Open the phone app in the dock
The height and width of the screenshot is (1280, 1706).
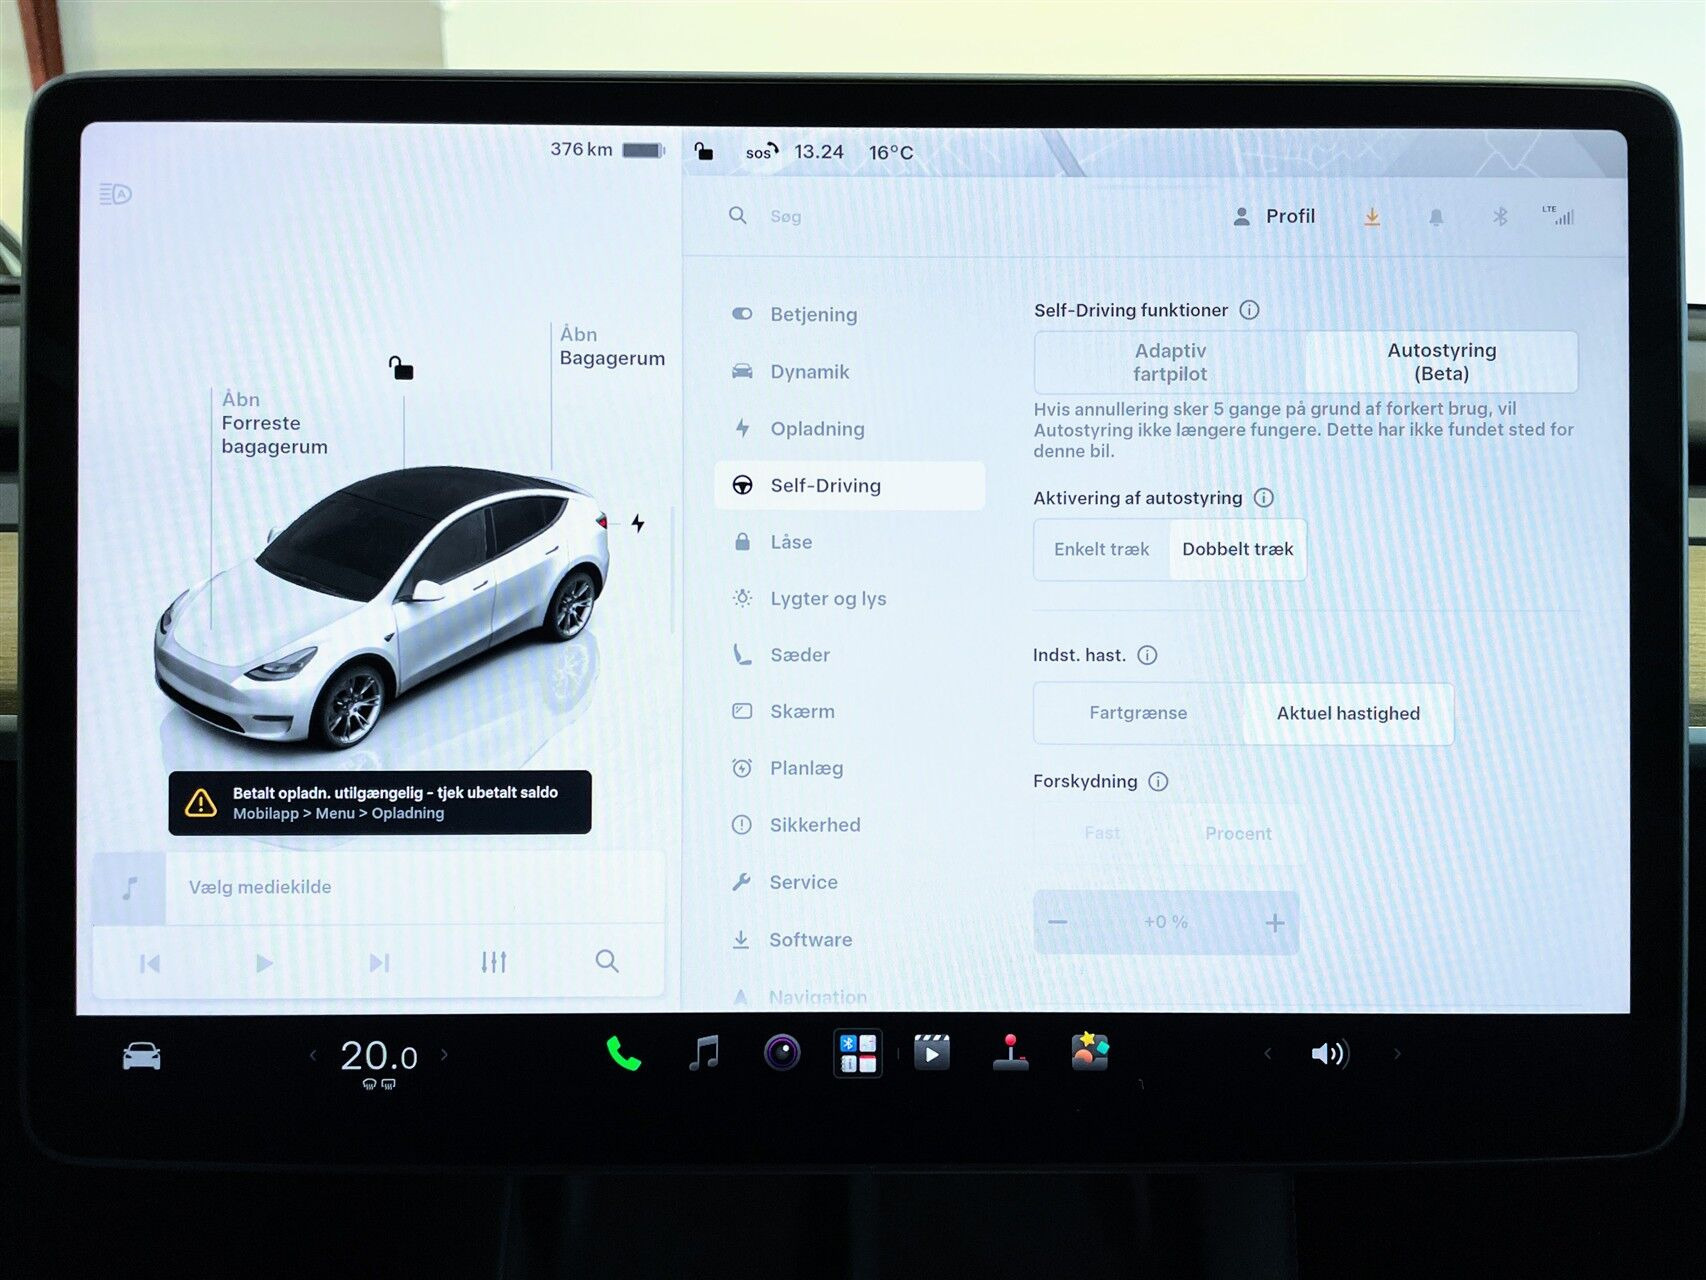click(x=623, y=1053)
